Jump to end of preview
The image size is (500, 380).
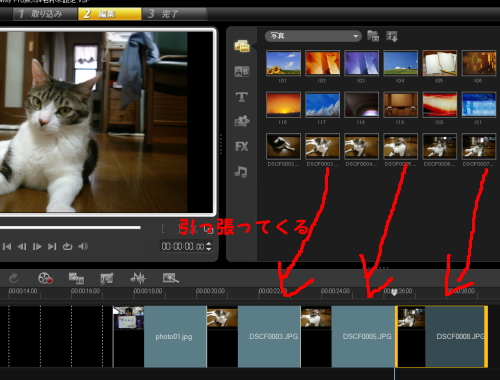(52, 246)
